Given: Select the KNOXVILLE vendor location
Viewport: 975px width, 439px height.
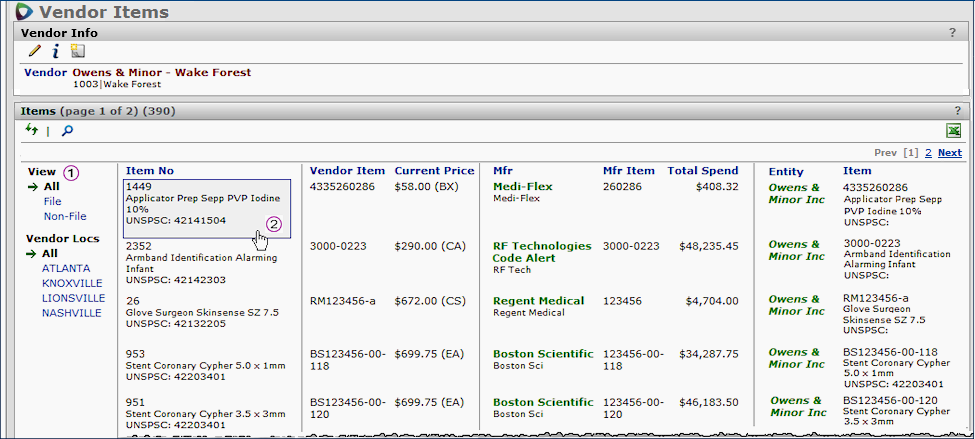Looking at the screenshot, I should 72,283.
